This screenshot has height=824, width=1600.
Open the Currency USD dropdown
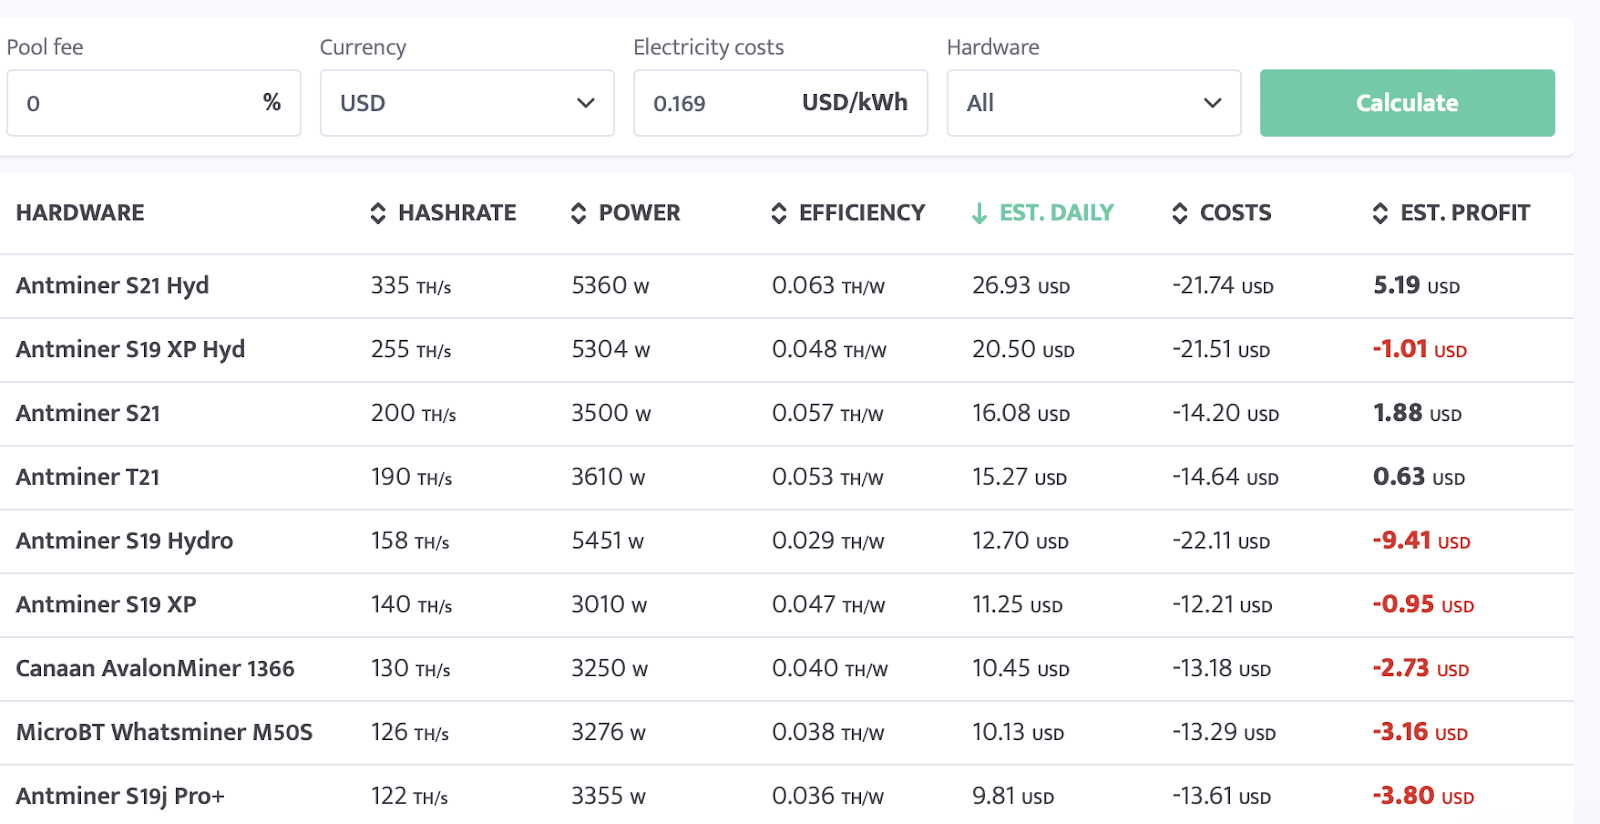pyautogui.click(x=467, y=103)
